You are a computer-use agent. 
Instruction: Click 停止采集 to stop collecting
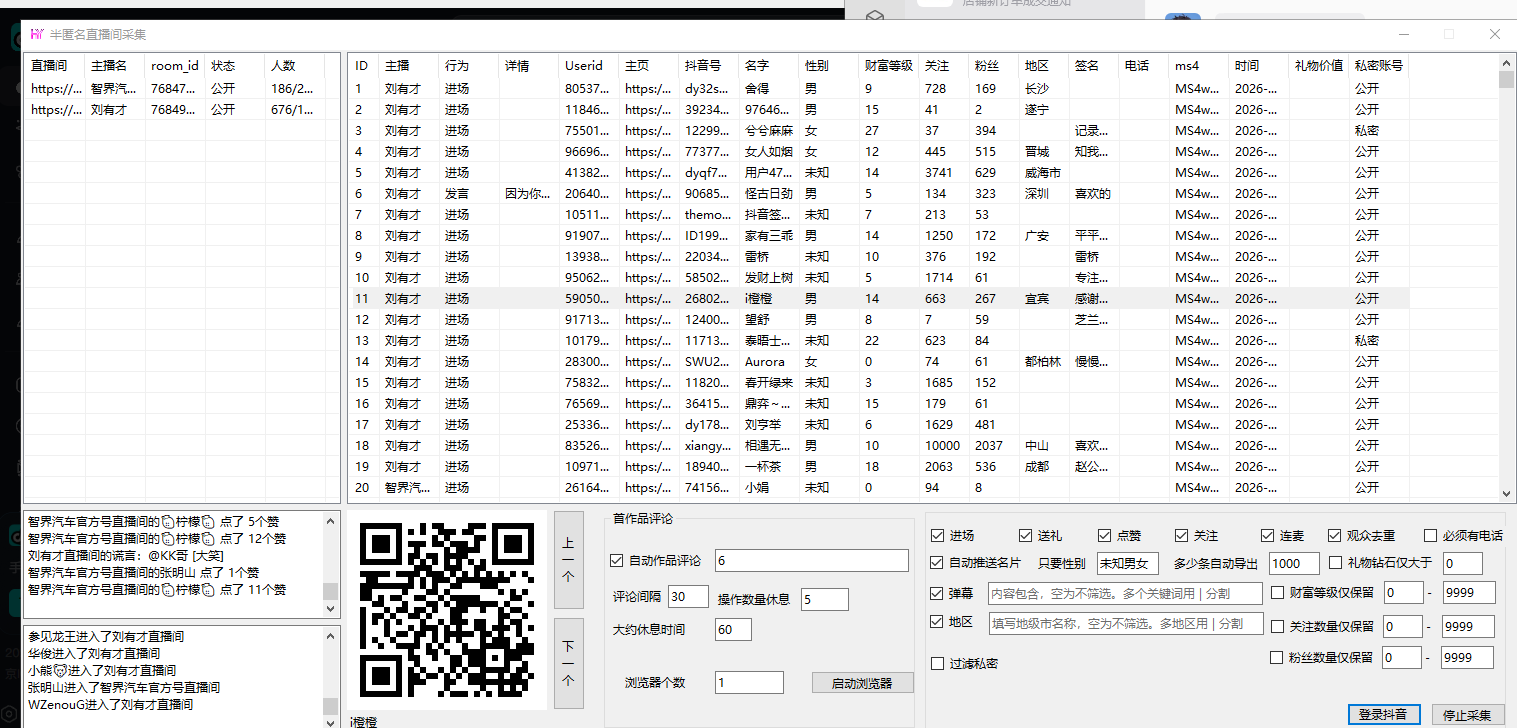tap(1467, 715)
